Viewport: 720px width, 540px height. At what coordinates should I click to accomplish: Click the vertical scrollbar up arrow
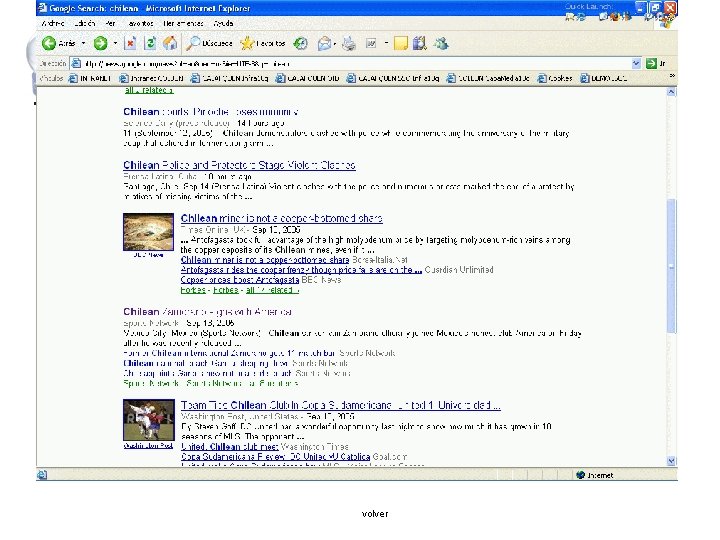point(671,92)
